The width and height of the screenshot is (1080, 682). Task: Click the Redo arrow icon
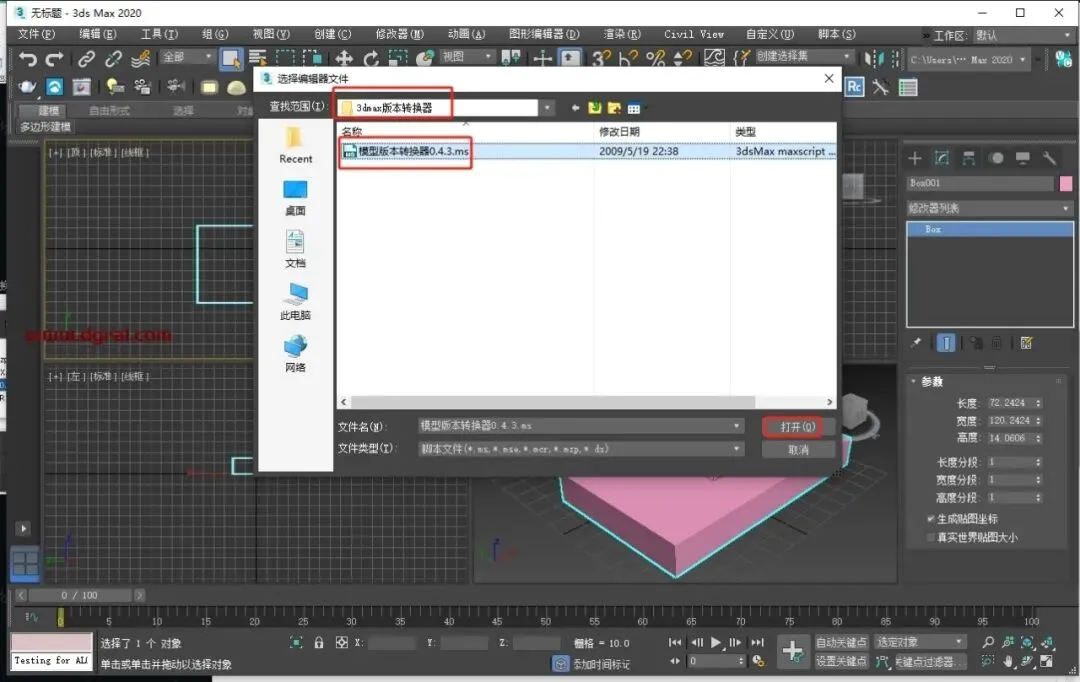coord(54,59)
